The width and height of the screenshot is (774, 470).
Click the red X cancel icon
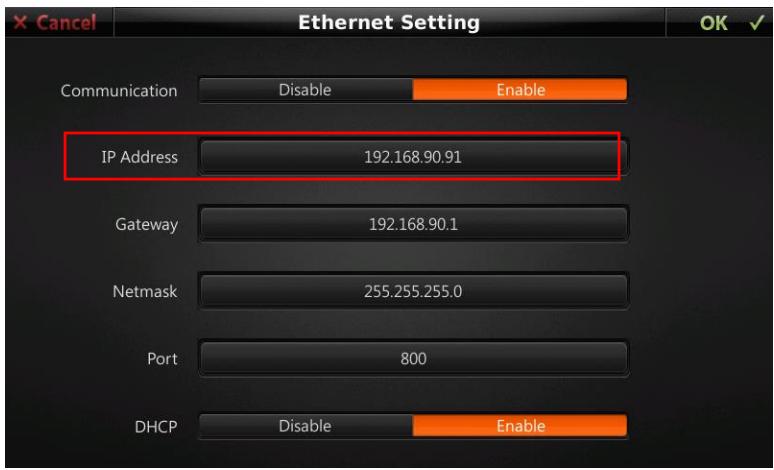tap(20, 22)
